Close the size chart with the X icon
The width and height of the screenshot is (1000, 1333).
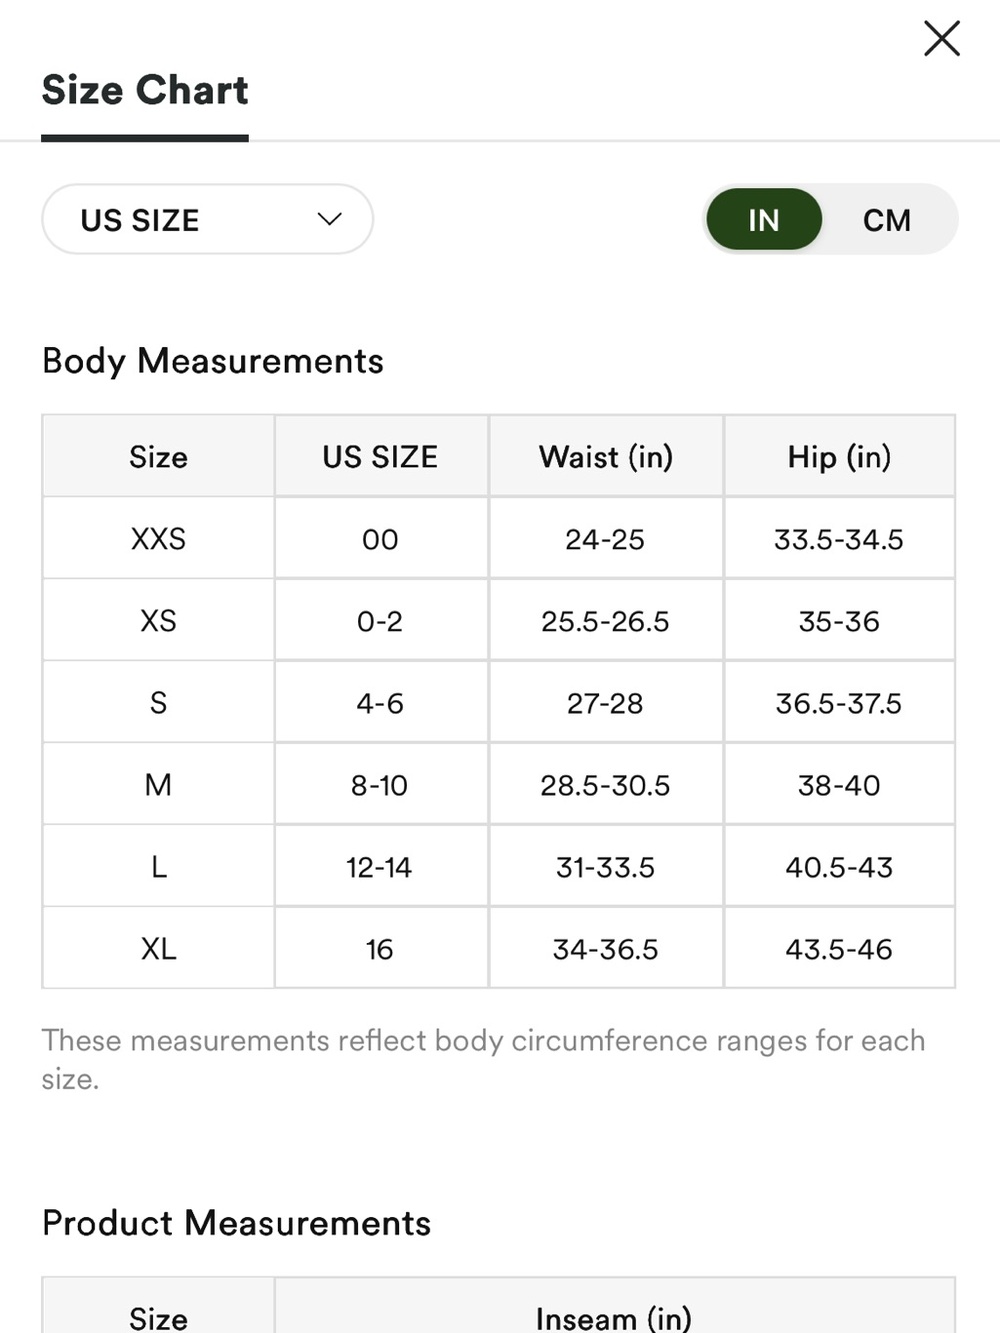pos(942,39)
